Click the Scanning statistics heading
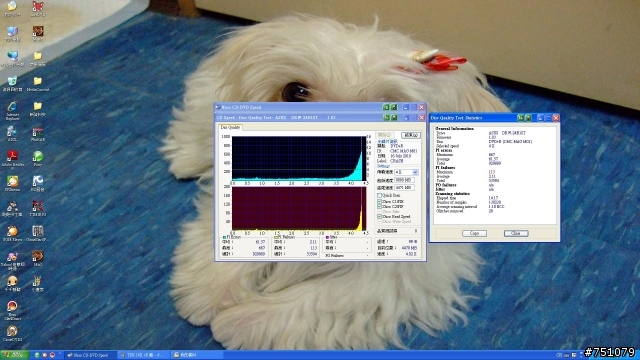The height and width of the screenshot is (360, 640). point(452,193)
